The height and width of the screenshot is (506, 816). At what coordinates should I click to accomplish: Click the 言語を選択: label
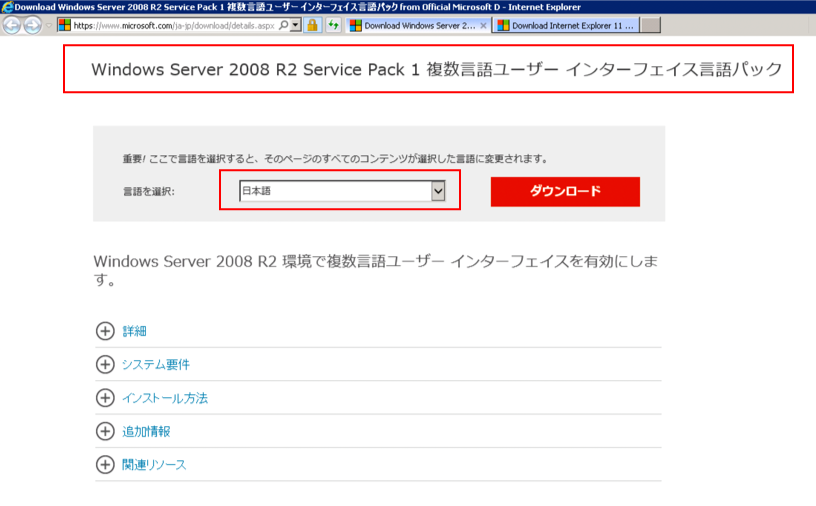coord(149,192)
